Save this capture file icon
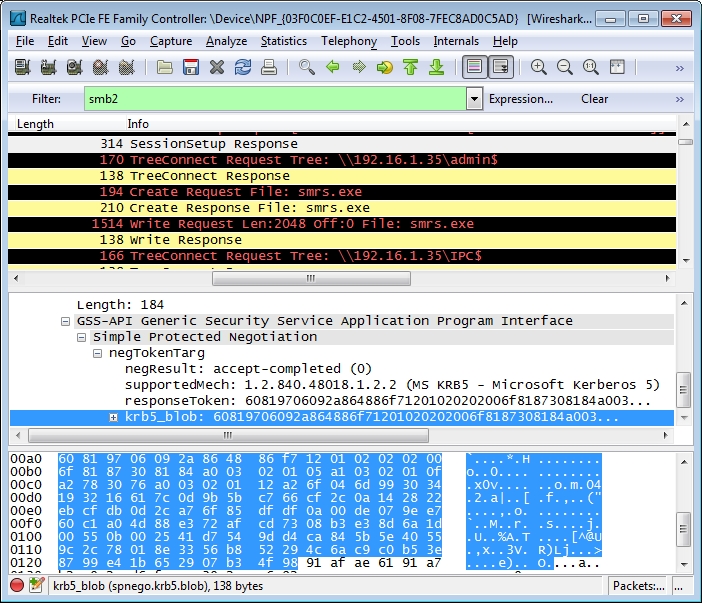Viewport: 702px width, 603px height. click(x=191, y=67)
